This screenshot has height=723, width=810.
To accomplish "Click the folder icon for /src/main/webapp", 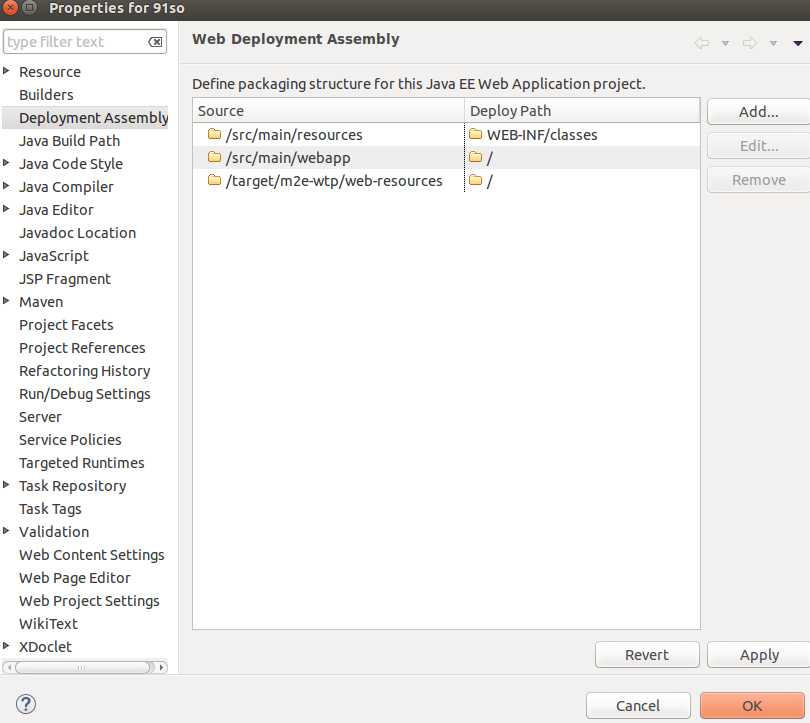I will point(214,157).
